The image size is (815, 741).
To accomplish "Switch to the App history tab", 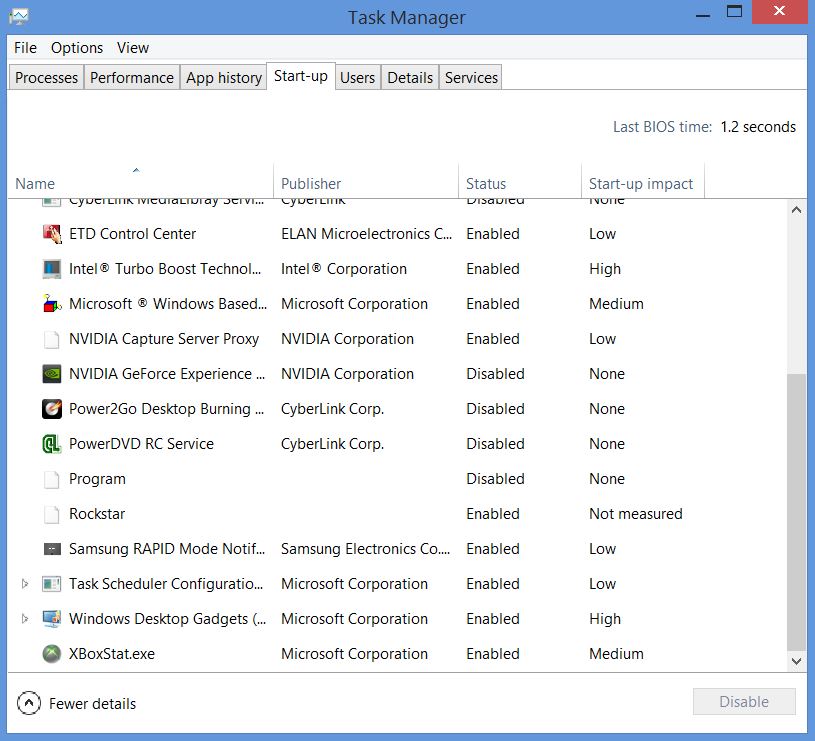I will point(224,77).
